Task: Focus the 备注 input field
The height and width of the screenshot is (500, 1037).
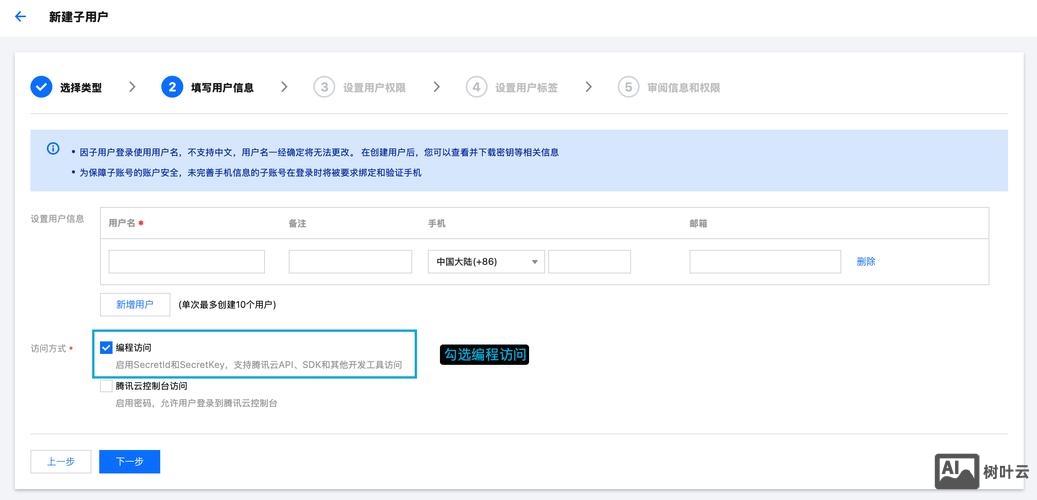Action: tap(351, 261)
